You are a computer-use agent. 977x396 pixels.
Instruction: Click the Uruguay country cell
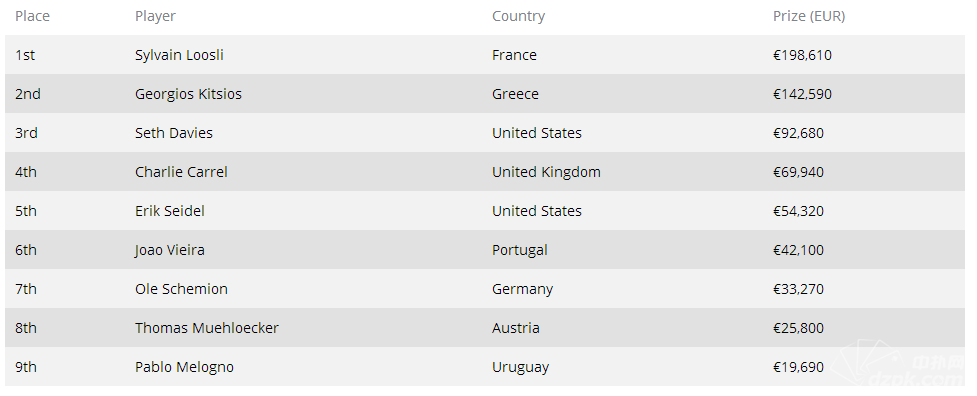(x=520, y=367)
